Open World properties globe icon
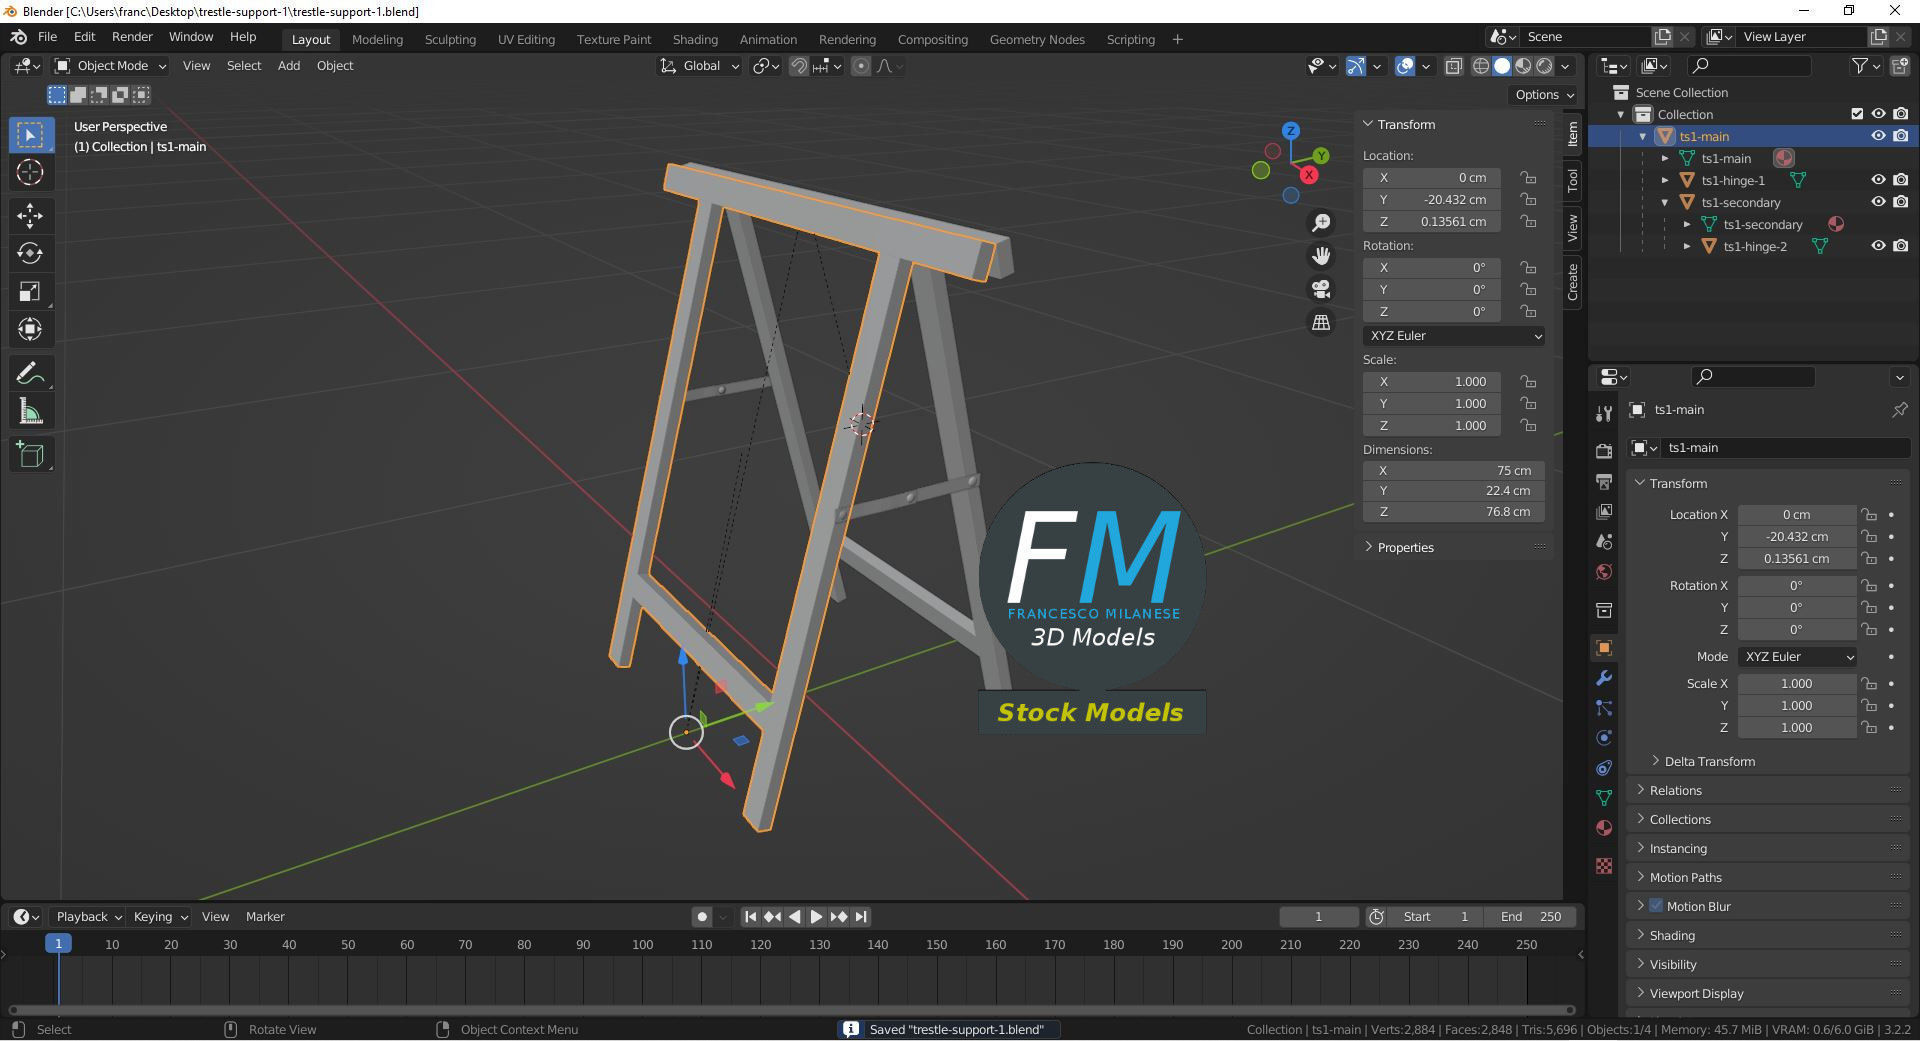This screenshot has width=1920, height=1041. point(1604,572)
